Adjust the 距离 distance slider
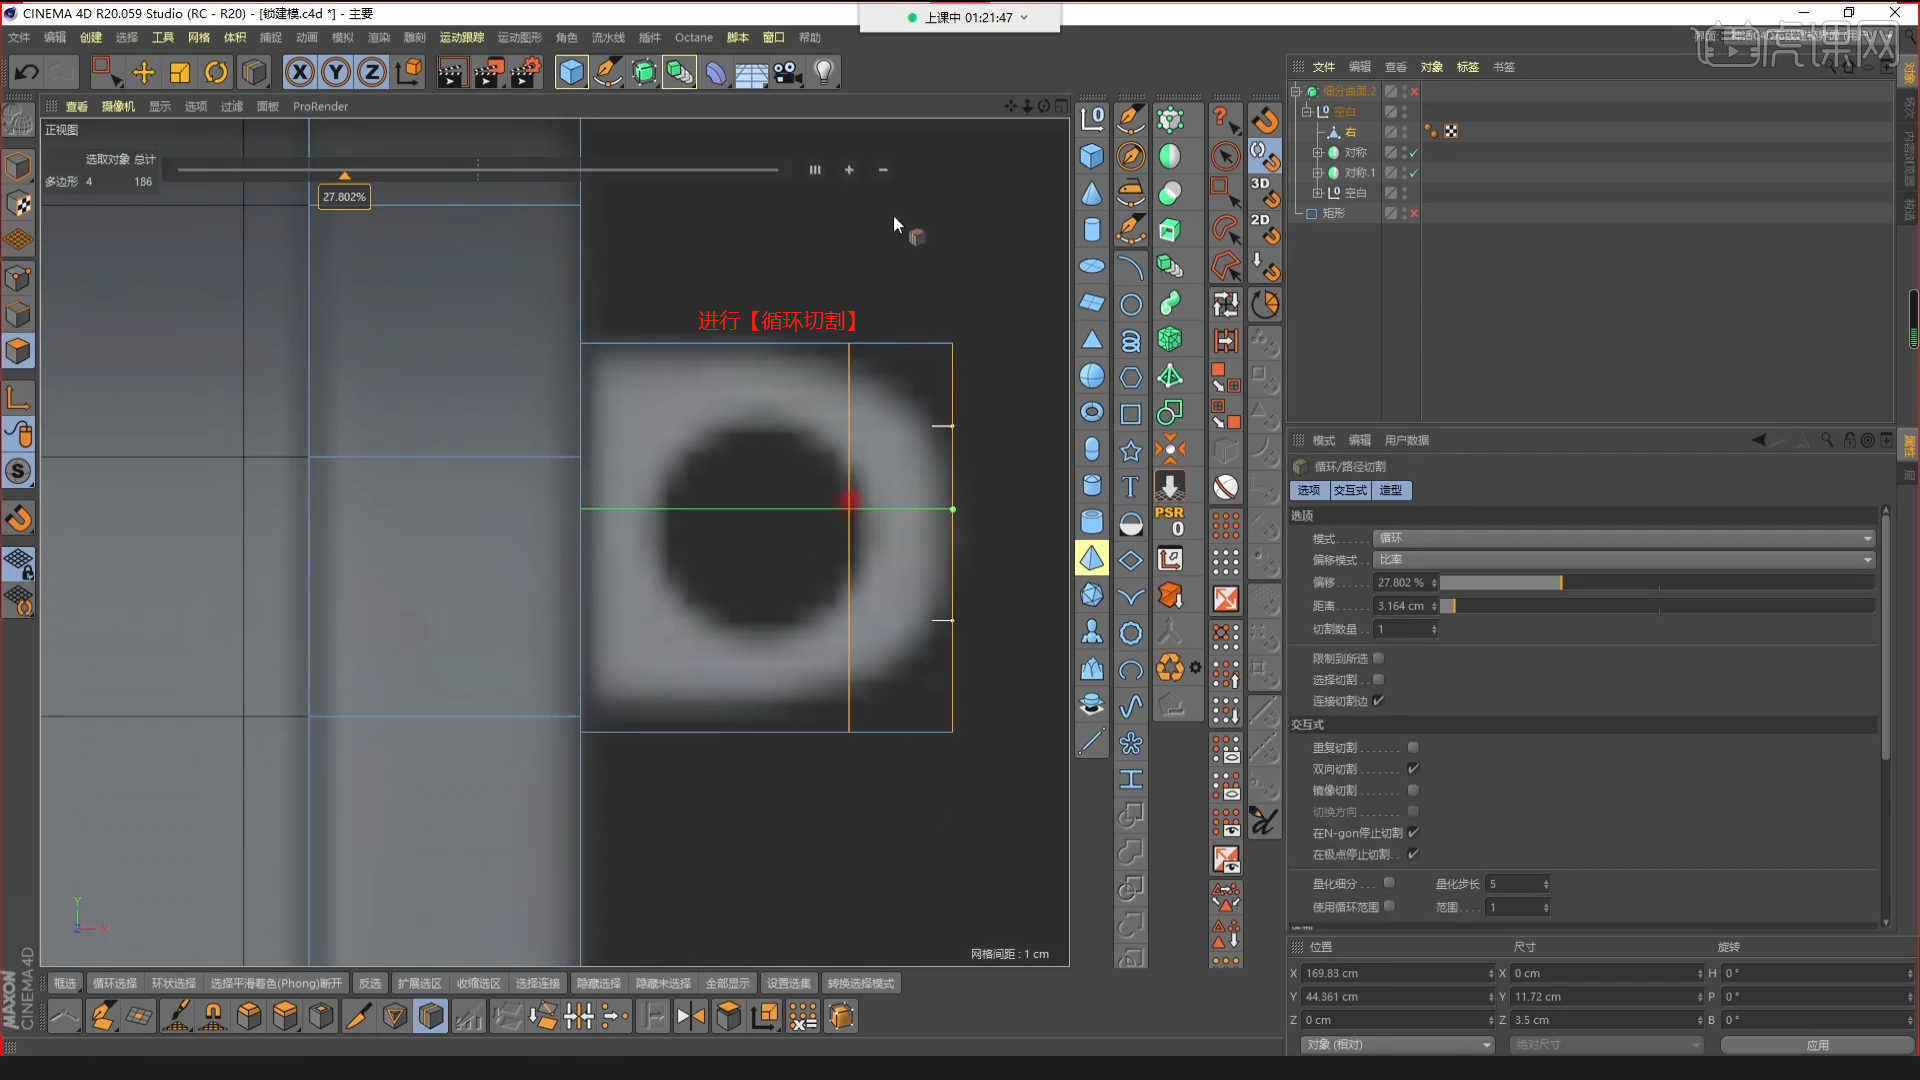 coord(1656,606)
